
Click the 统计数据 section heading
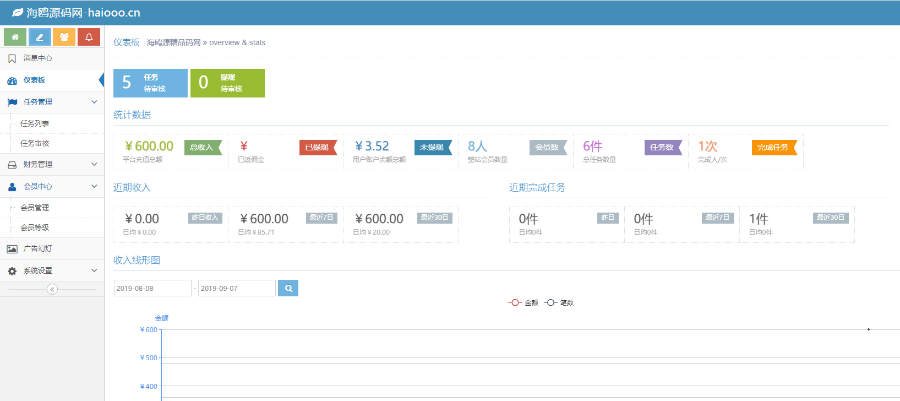pyautogui.click(x=132, y=115)
